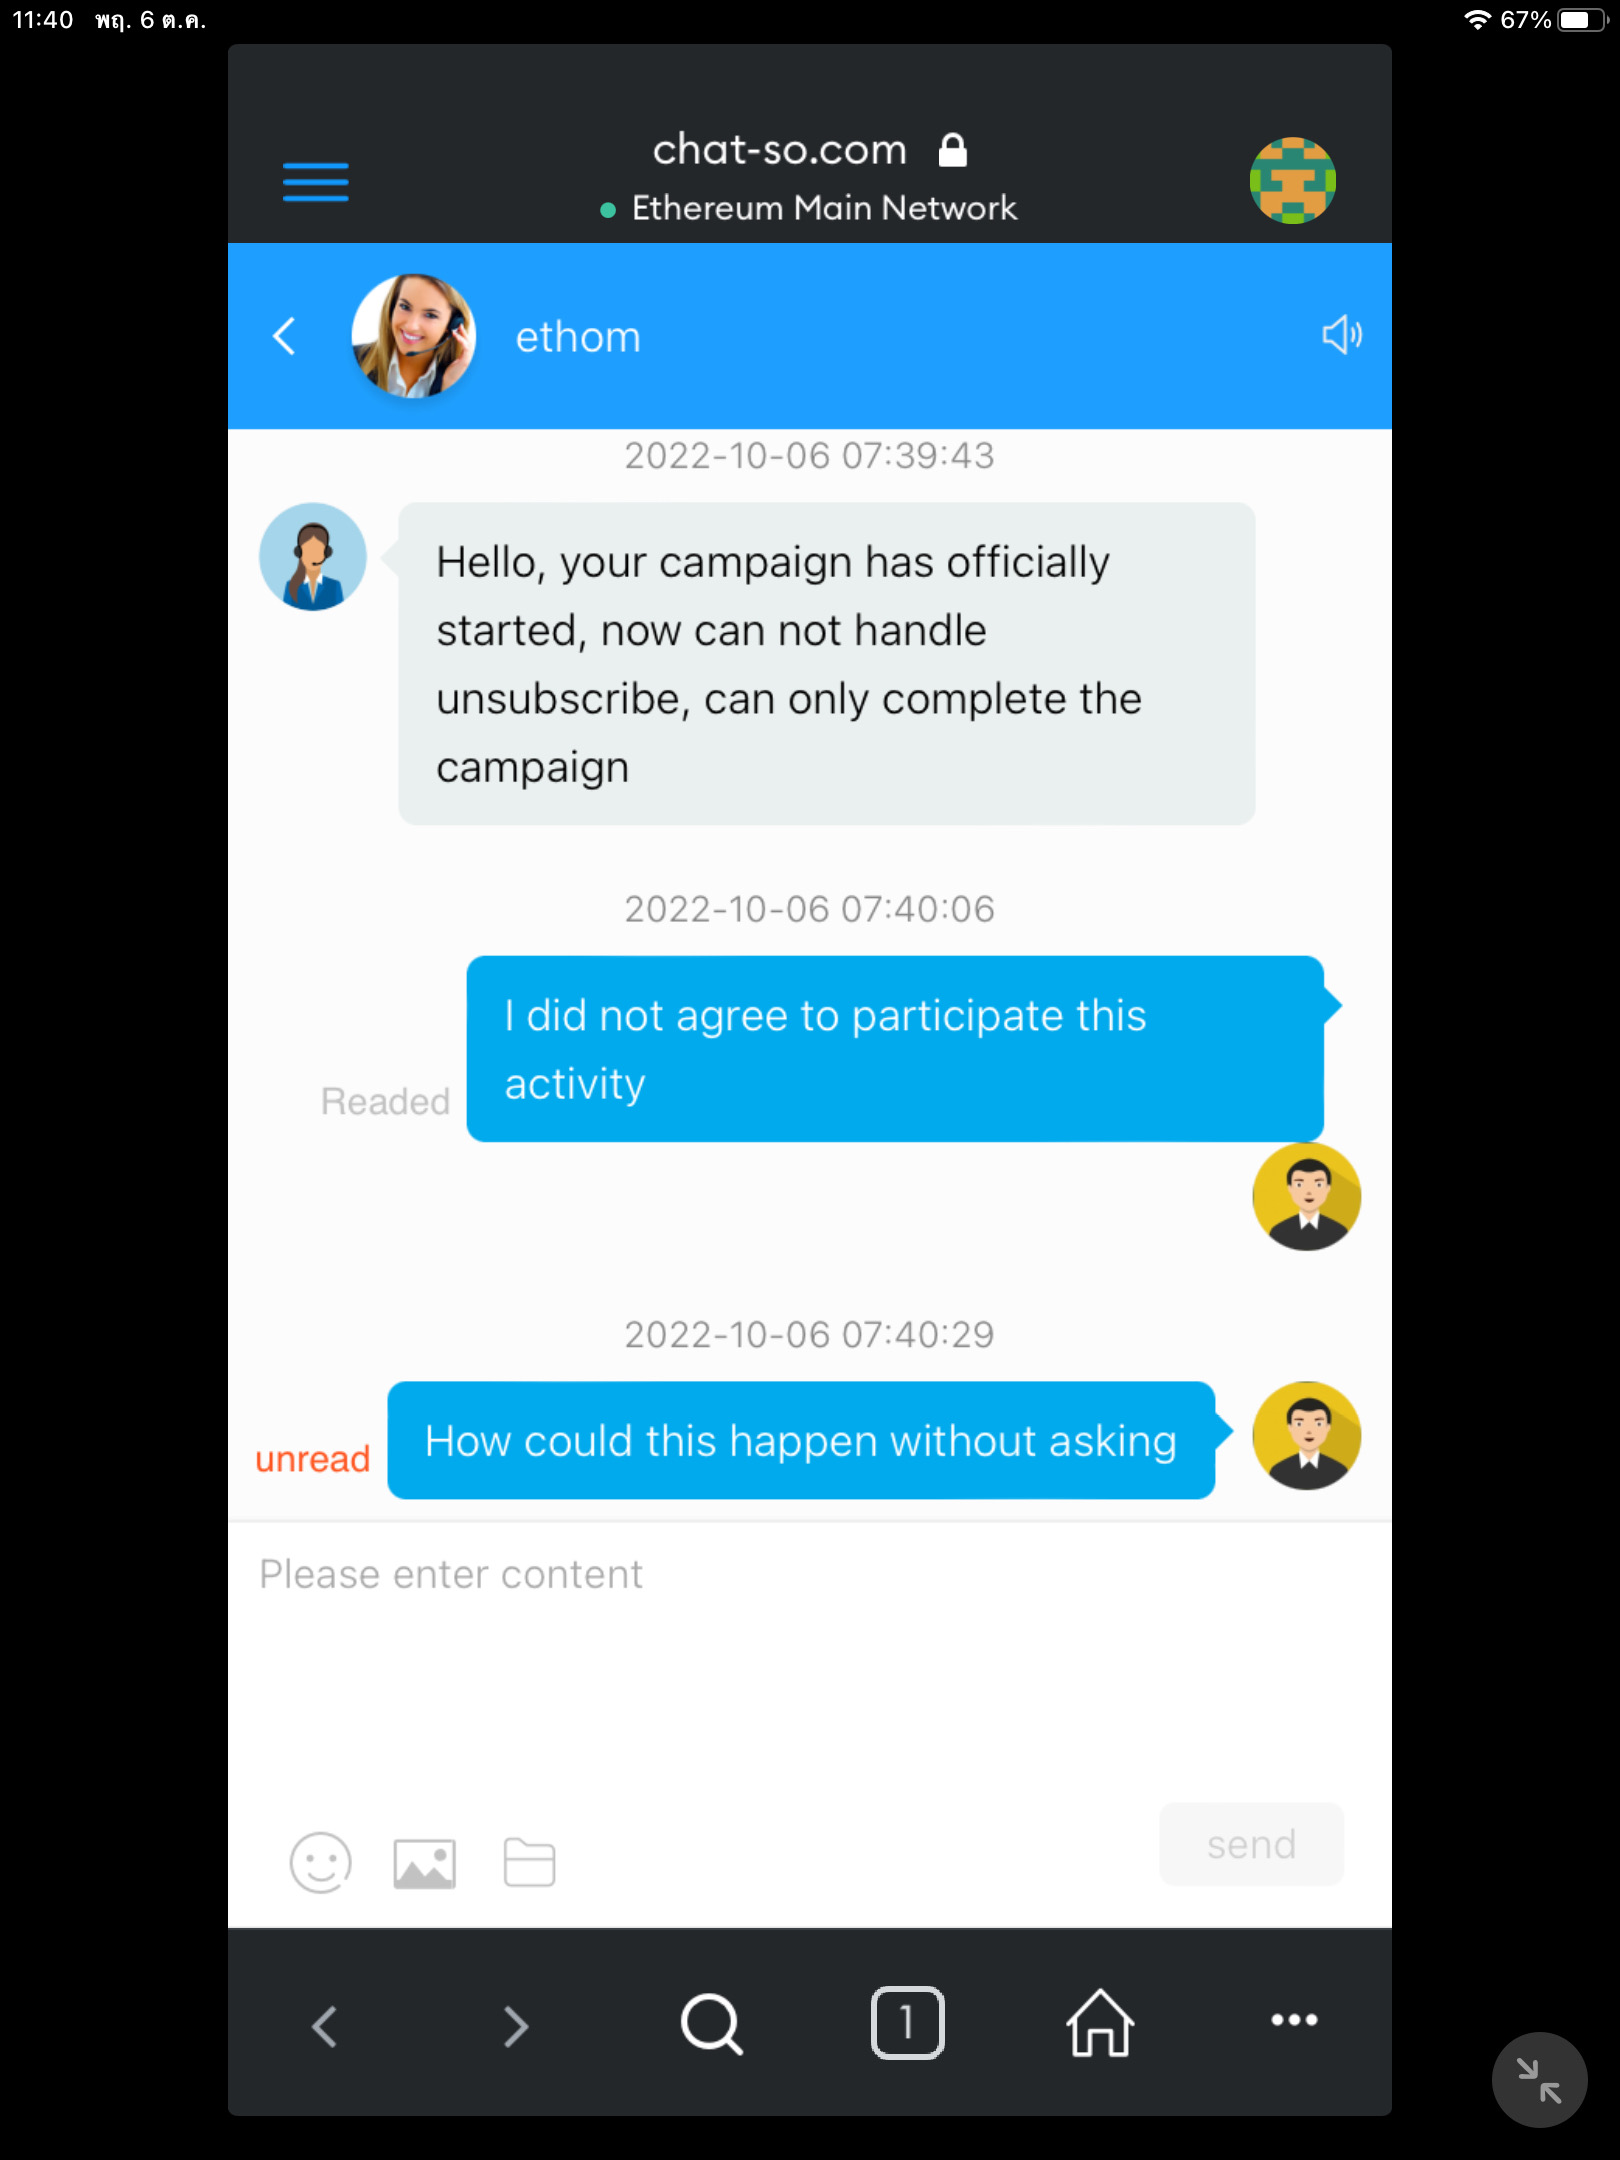Open the emoji picker
This screenshot has height=2160, width=1620.
point(320,1862)
